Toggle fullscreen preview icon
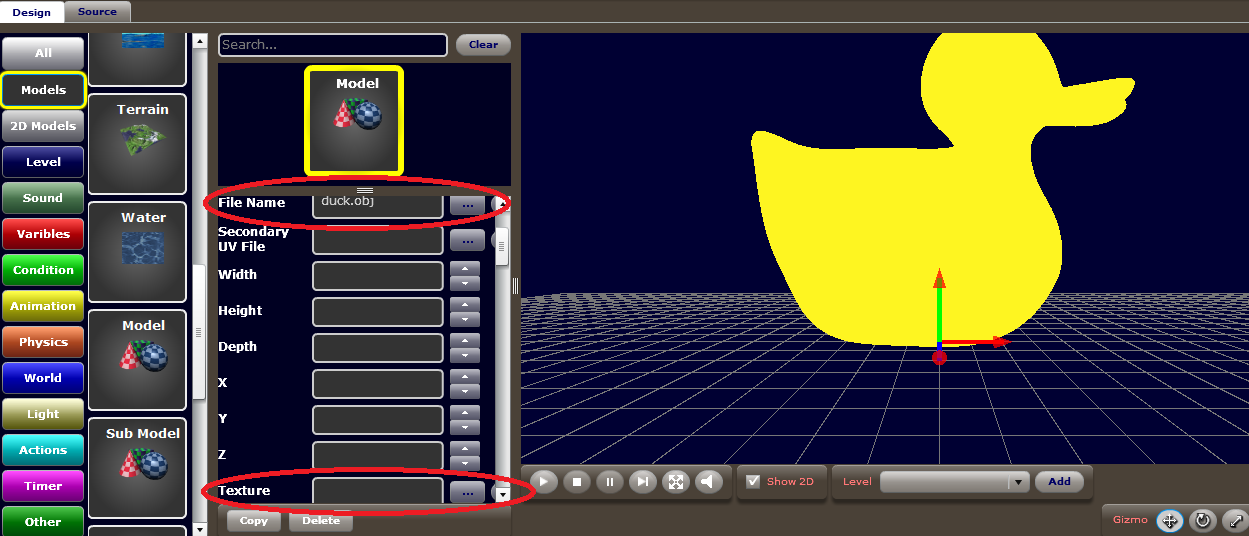This screenshot has height=536, width=1249. coord(676,482)
